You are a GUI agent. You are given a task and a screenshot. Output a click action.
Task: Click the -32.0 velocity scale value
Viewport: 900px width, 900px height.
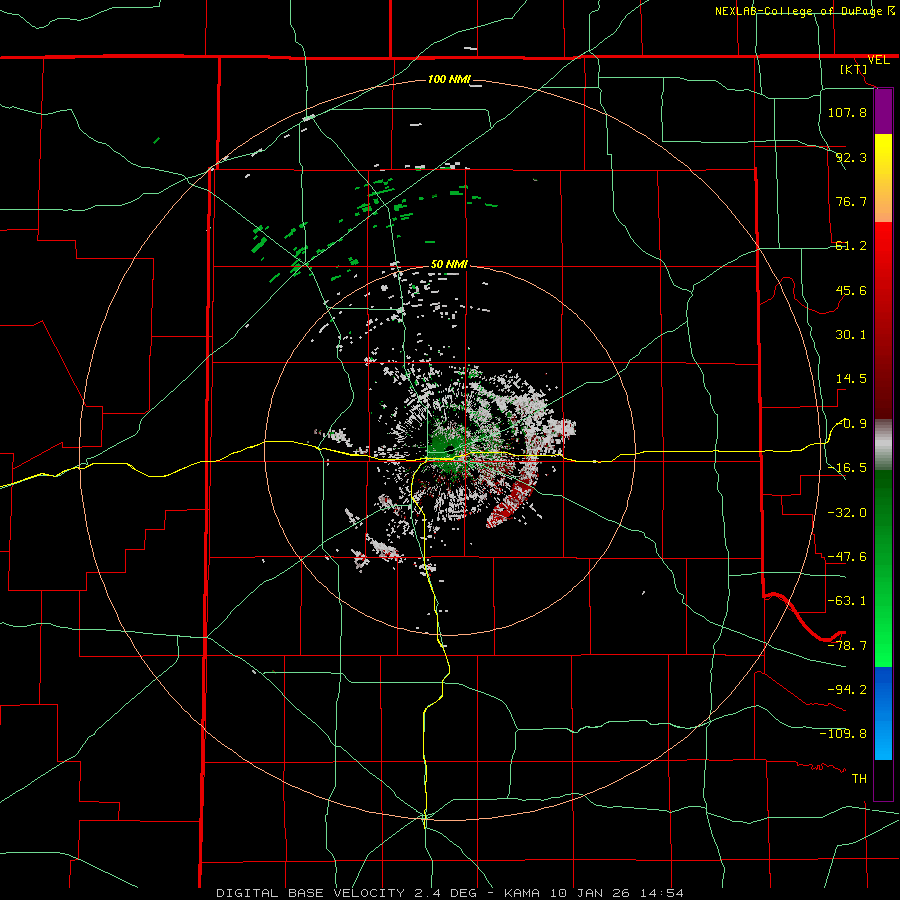point(847,513)
